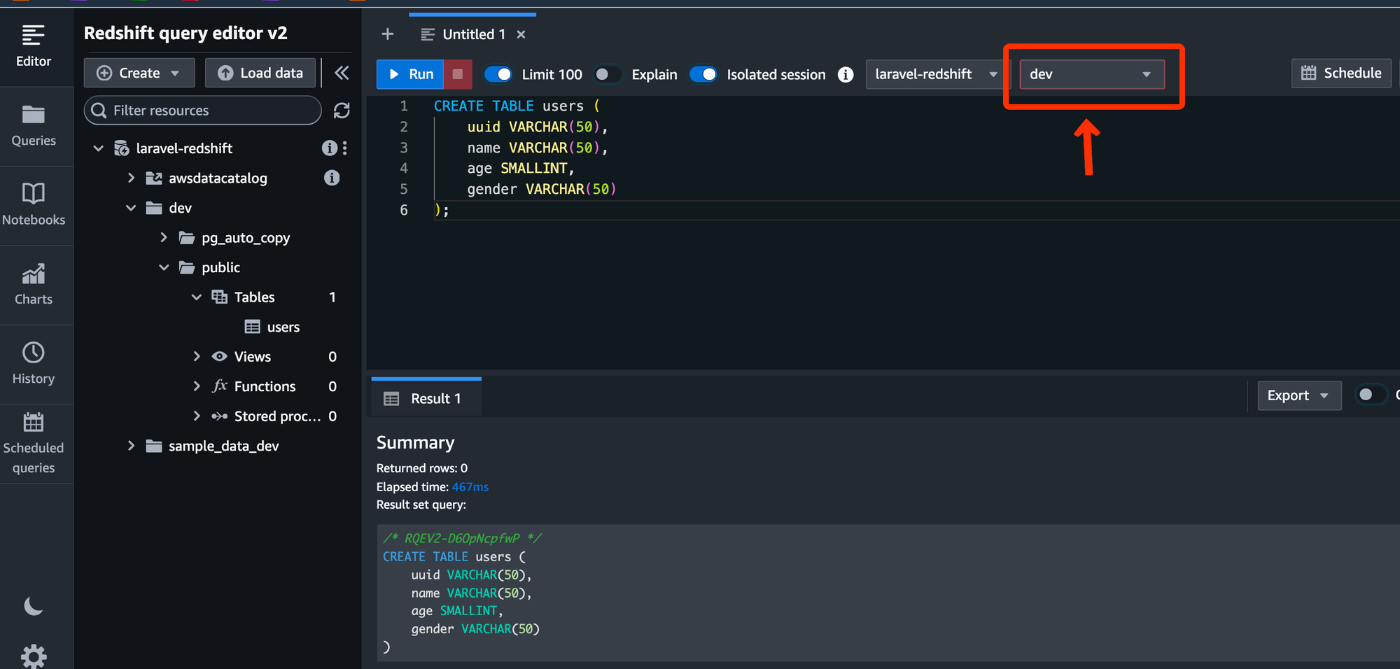Expand the sample_data_dev database
Screen dimensions: 1400x669
coord(131,446)
